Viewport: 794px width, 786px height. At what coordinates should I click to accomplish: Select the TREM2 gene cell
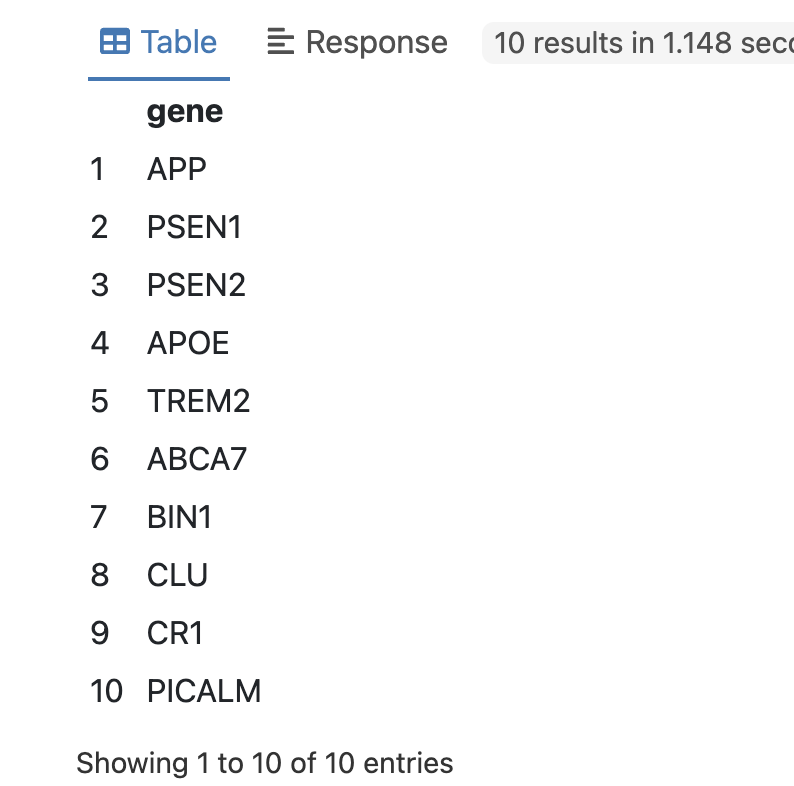point(198,401)
